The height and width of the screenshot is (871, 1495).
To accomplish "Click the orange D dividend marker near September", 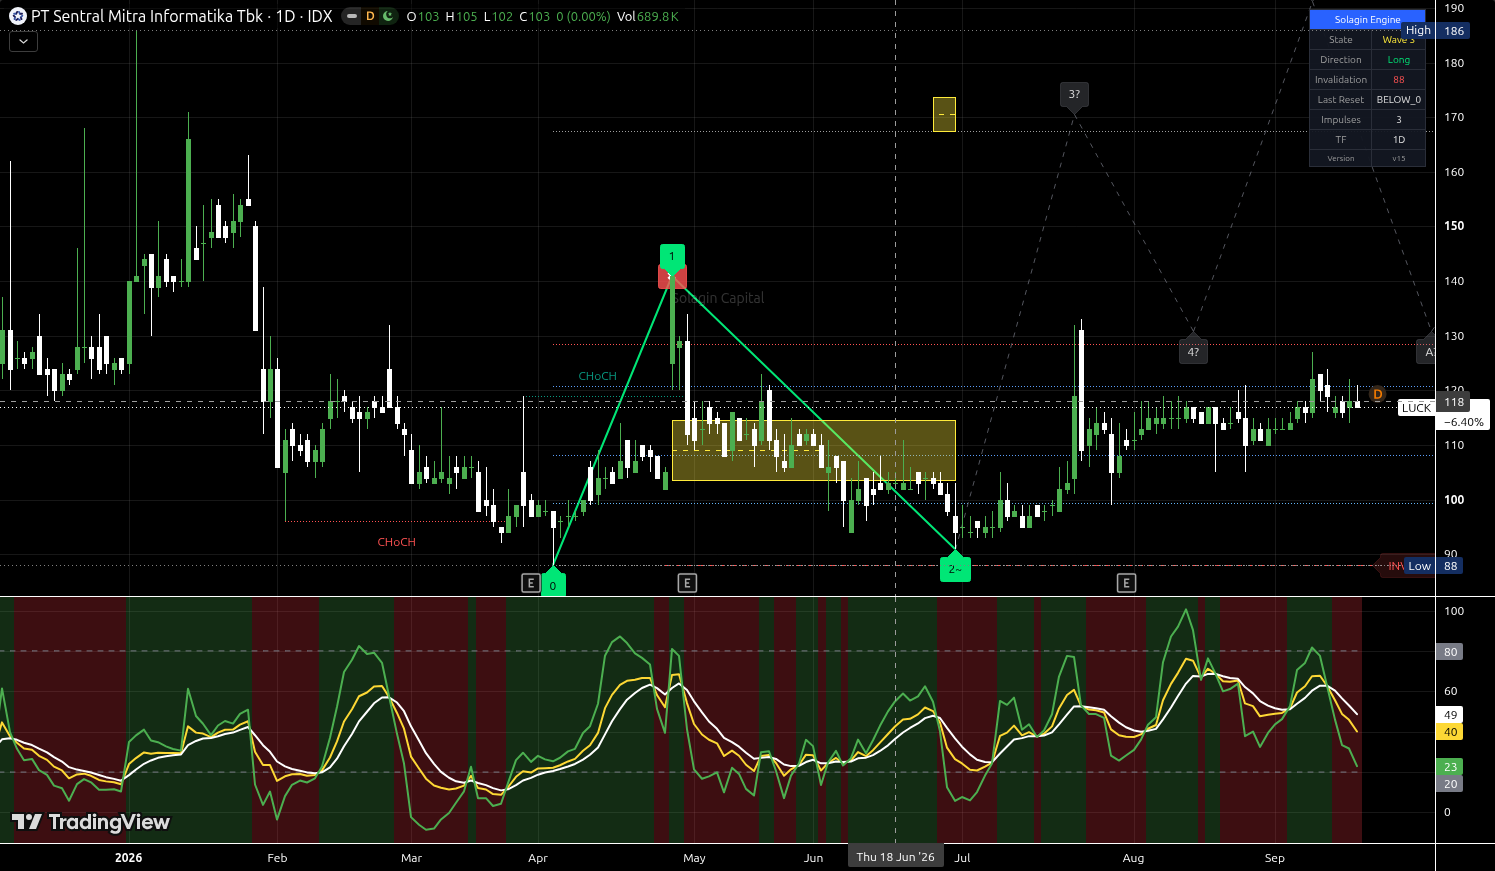I will 1377,395.
